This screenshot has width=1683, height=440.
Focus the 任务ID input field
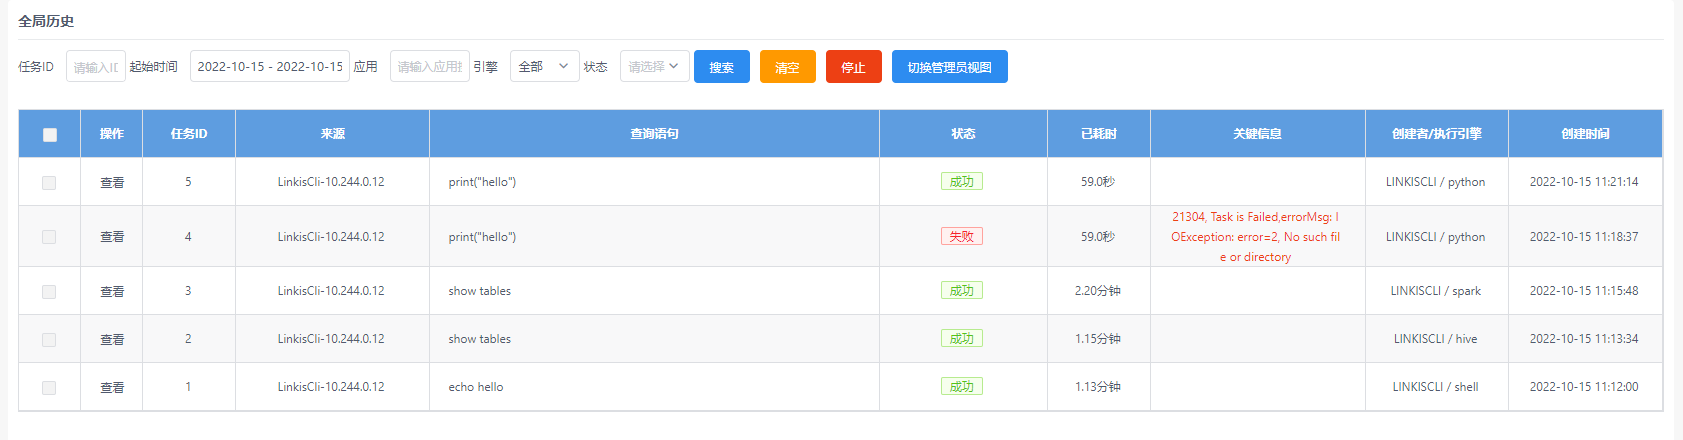click(96, 67)
